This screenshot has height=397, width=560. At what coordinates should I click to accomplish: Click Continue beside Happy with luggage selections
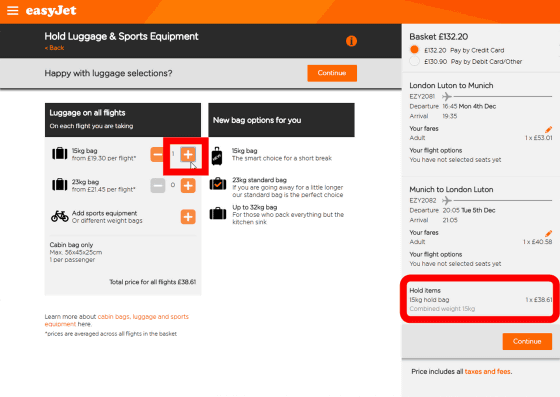point(332,73)
